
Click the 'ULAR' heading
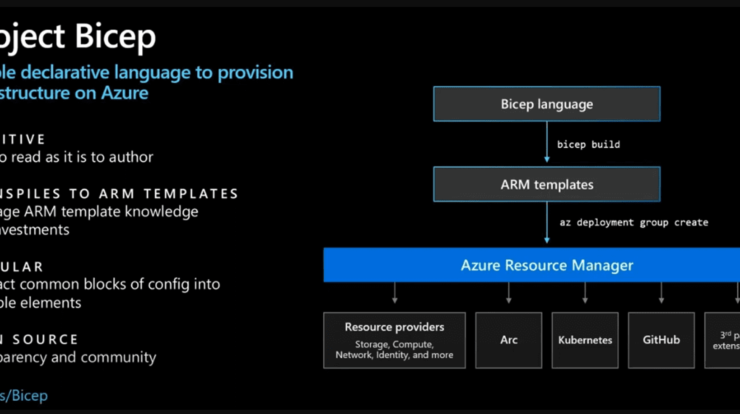(x=22, y=267)
